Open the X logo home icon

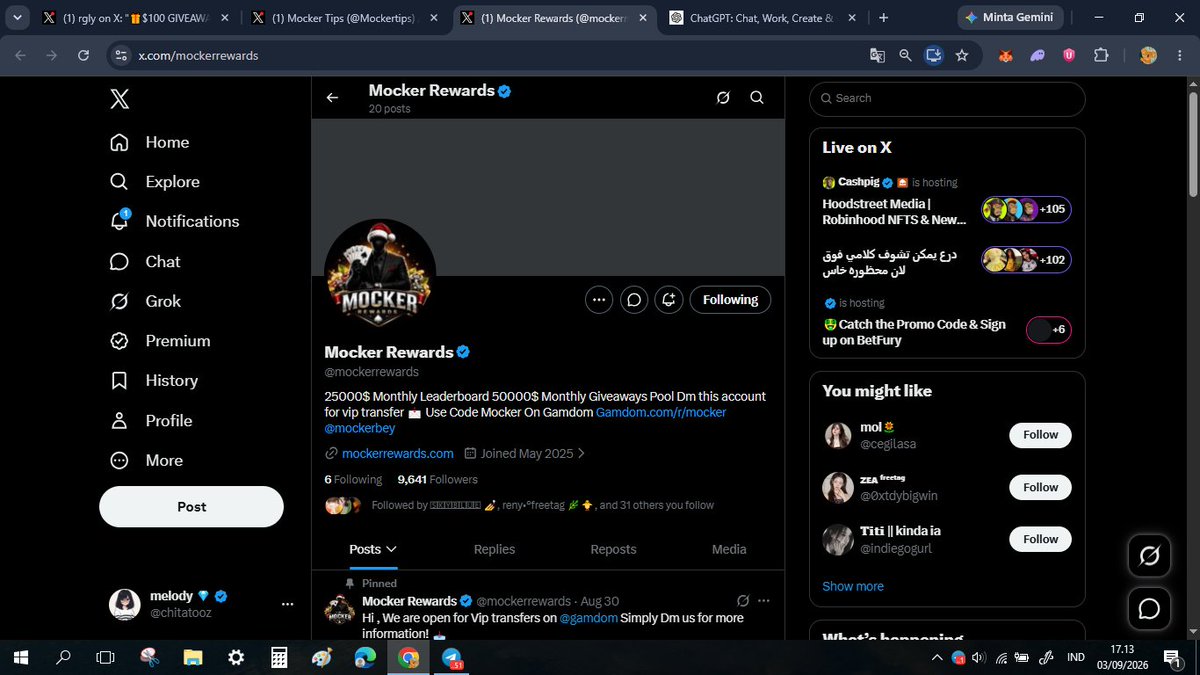click(119, 98)
